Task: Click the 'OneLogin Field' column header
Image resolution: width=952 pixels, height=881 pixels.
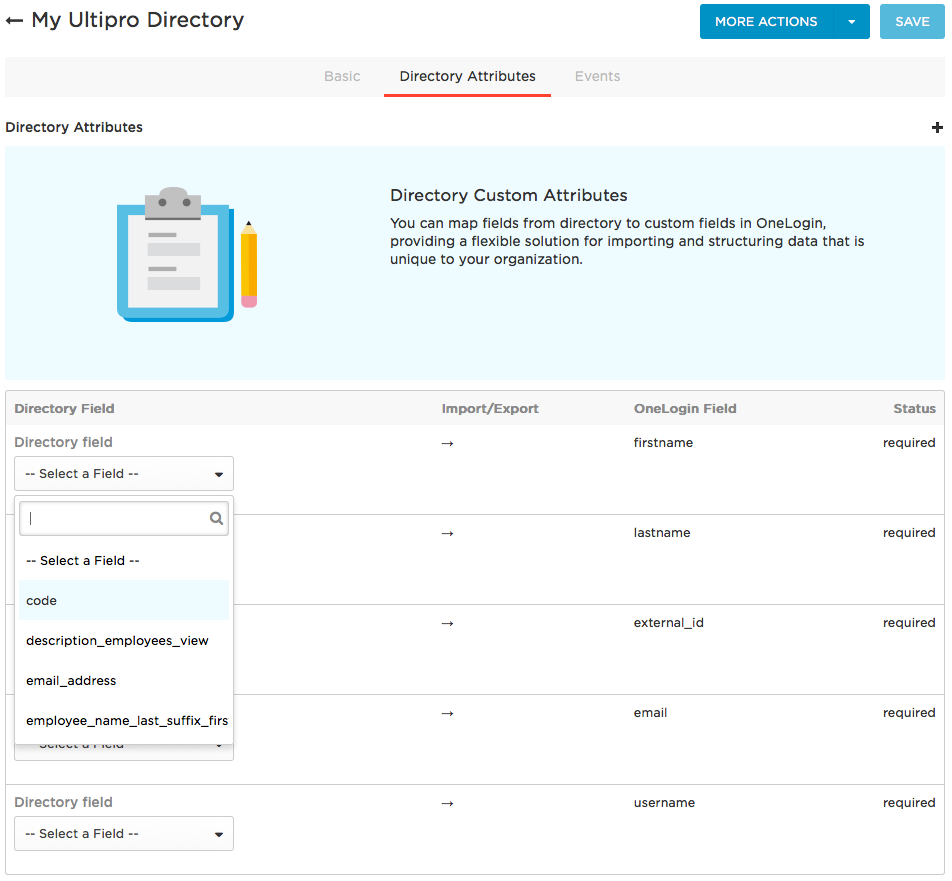Action: pyautogui.click(x=685, y=409)
